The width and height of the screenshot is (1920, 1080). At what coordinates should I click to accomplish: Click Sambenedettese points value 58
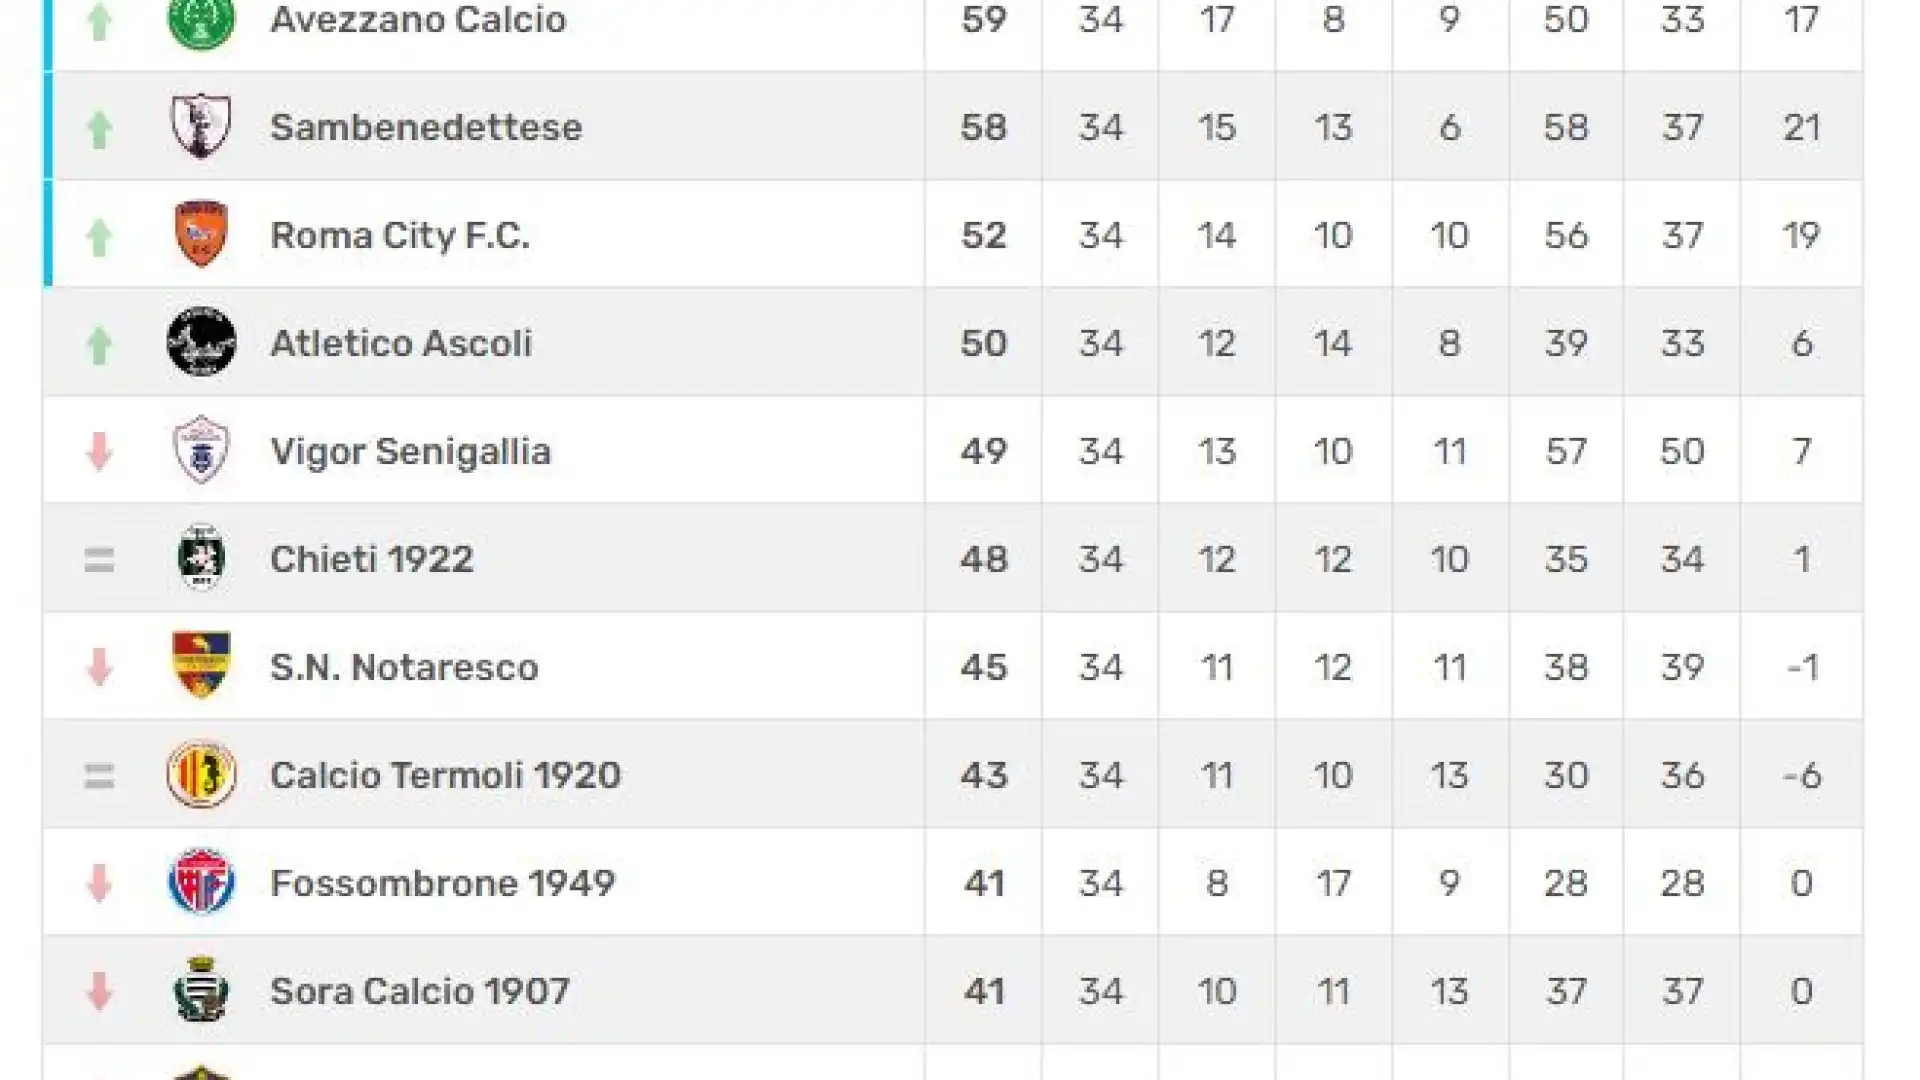pos(983,127)
